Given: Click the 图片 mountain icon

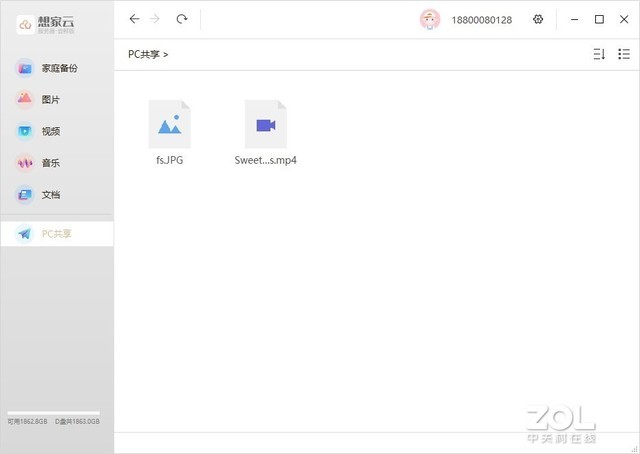Looking at the screenshot, I should (x=24, y=99).
